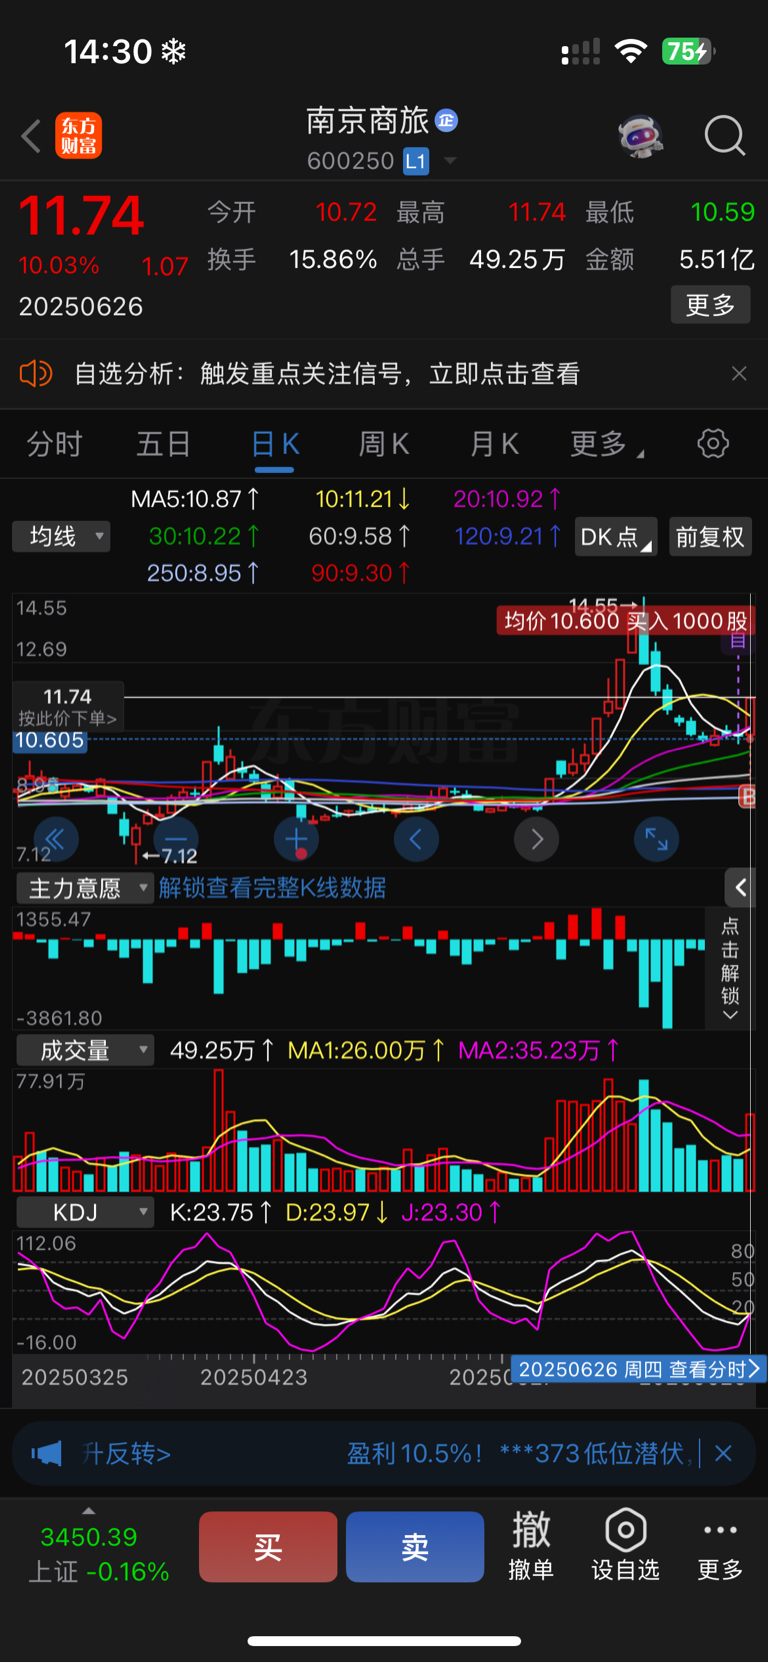Toggle the DK点 option
This screenshot has width=768, height=1663.
click(616, 537)
